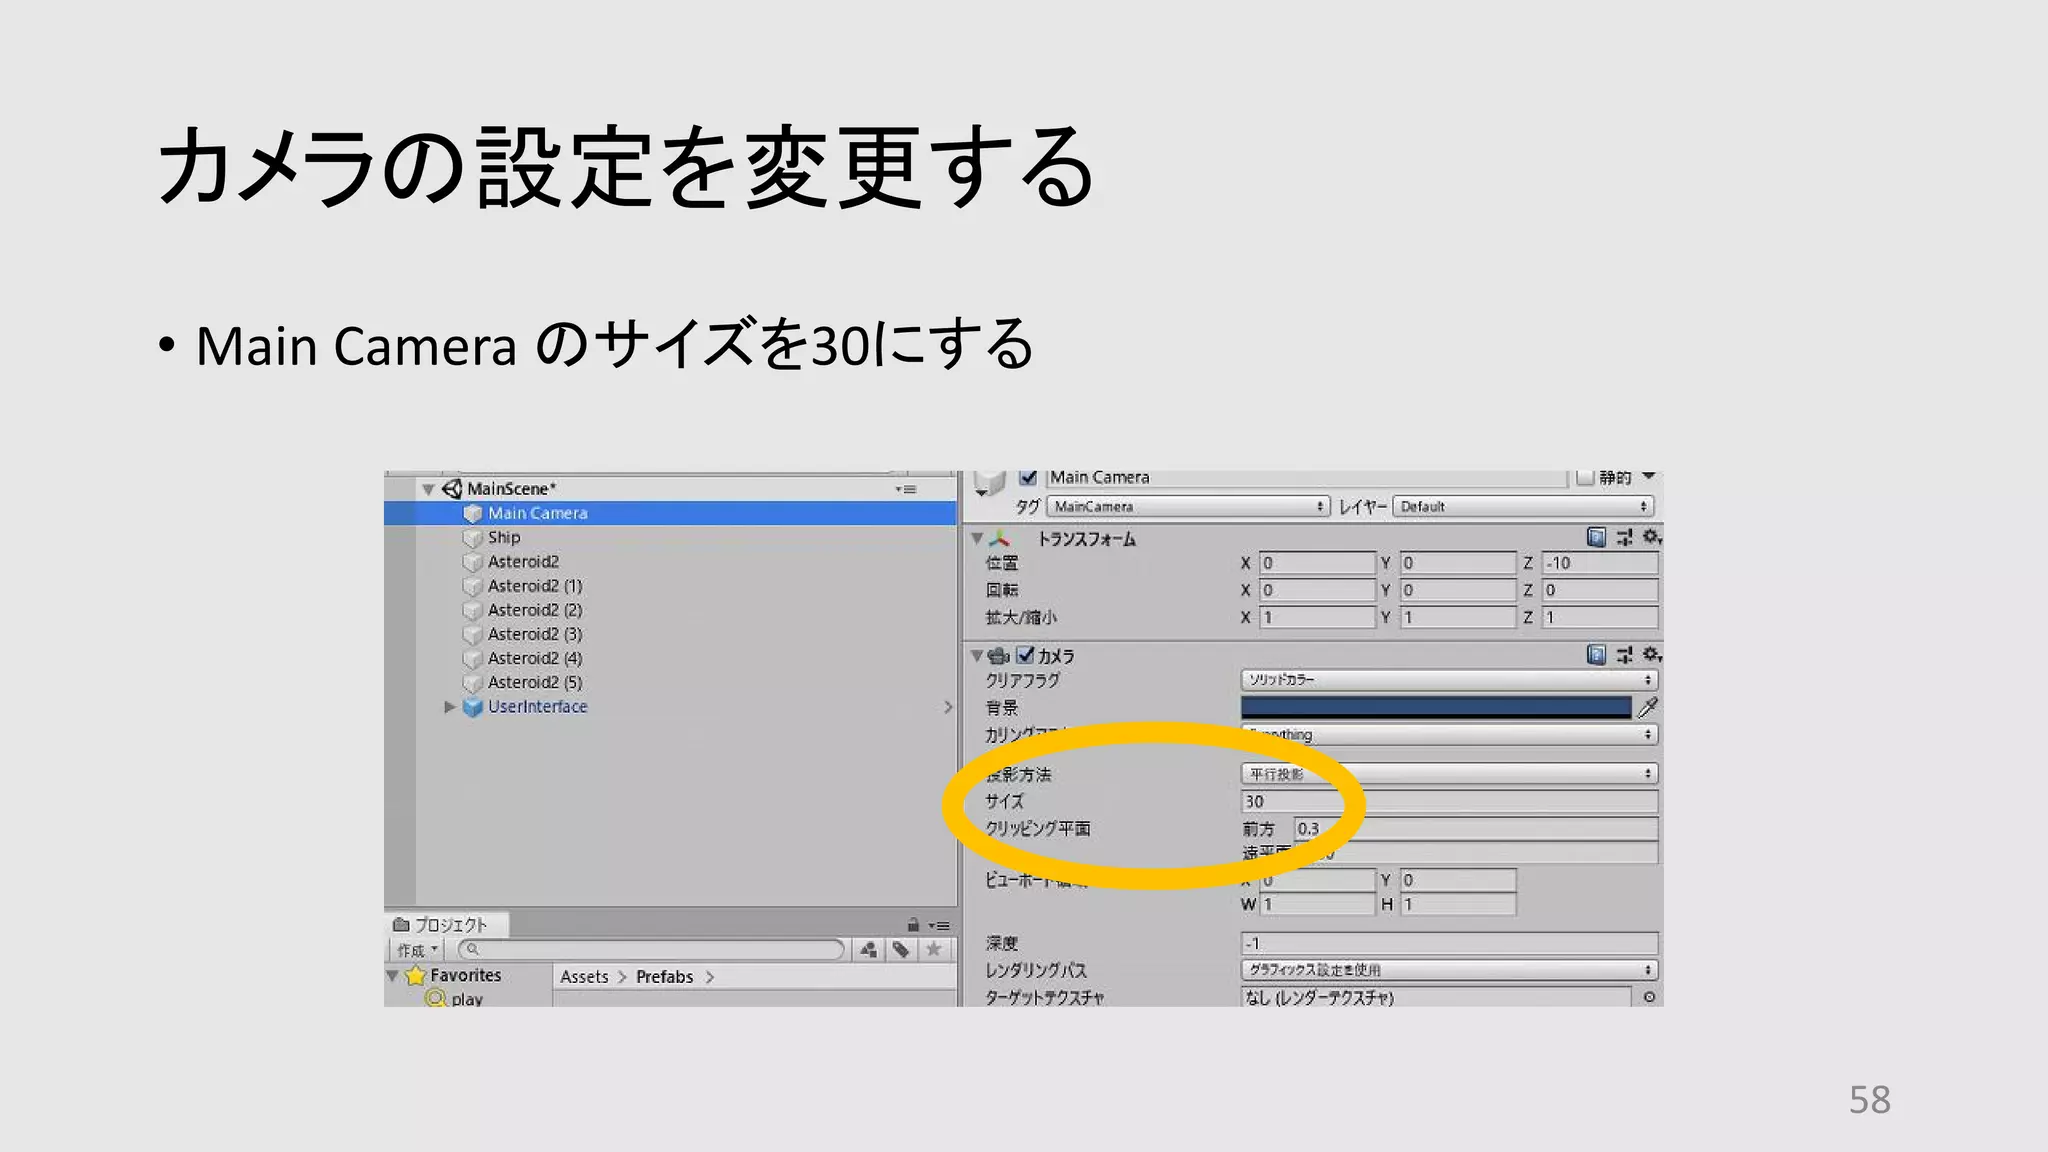The width and height of the screenshot is (2048, 1152).
Task: Disable the カメラ component checkbox
Action: 1025,655
